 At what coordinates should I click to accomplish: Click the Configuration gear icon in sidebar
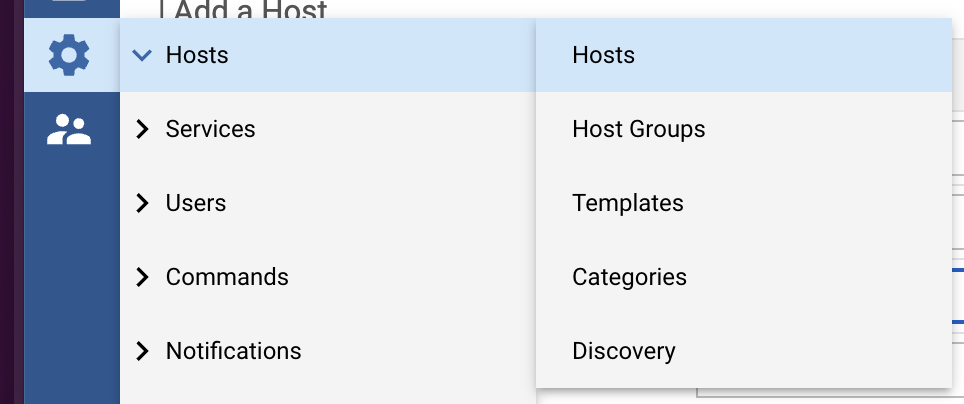click(x=69, y=55)
